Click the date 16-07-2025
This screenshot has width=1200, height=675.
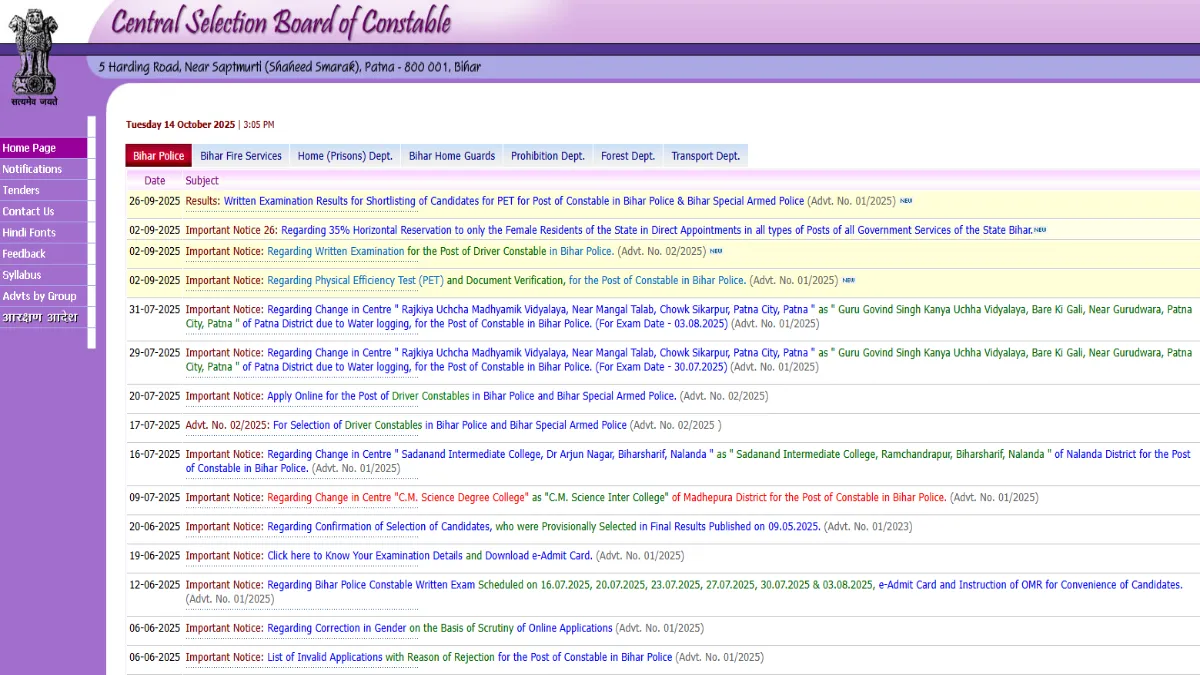tap(155, 454)
